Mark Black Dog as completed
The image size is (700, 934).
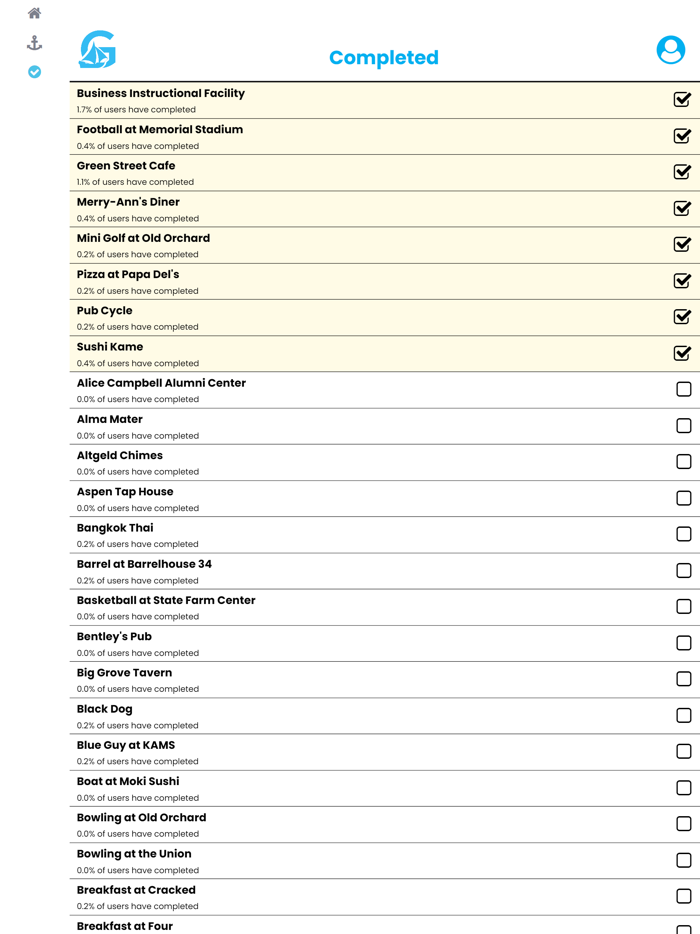coord(683,715)
